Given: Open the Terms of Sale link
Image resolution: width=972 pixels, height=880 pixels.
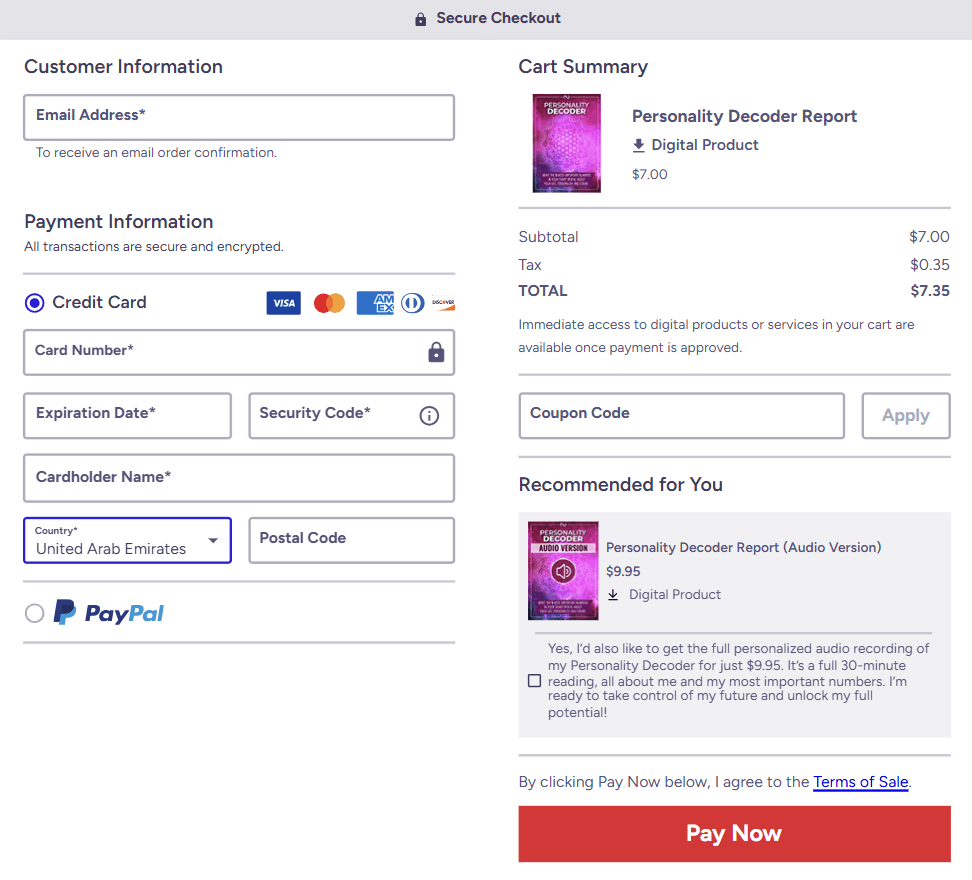Looking at the screenshot, I should (x=860, y=782).
